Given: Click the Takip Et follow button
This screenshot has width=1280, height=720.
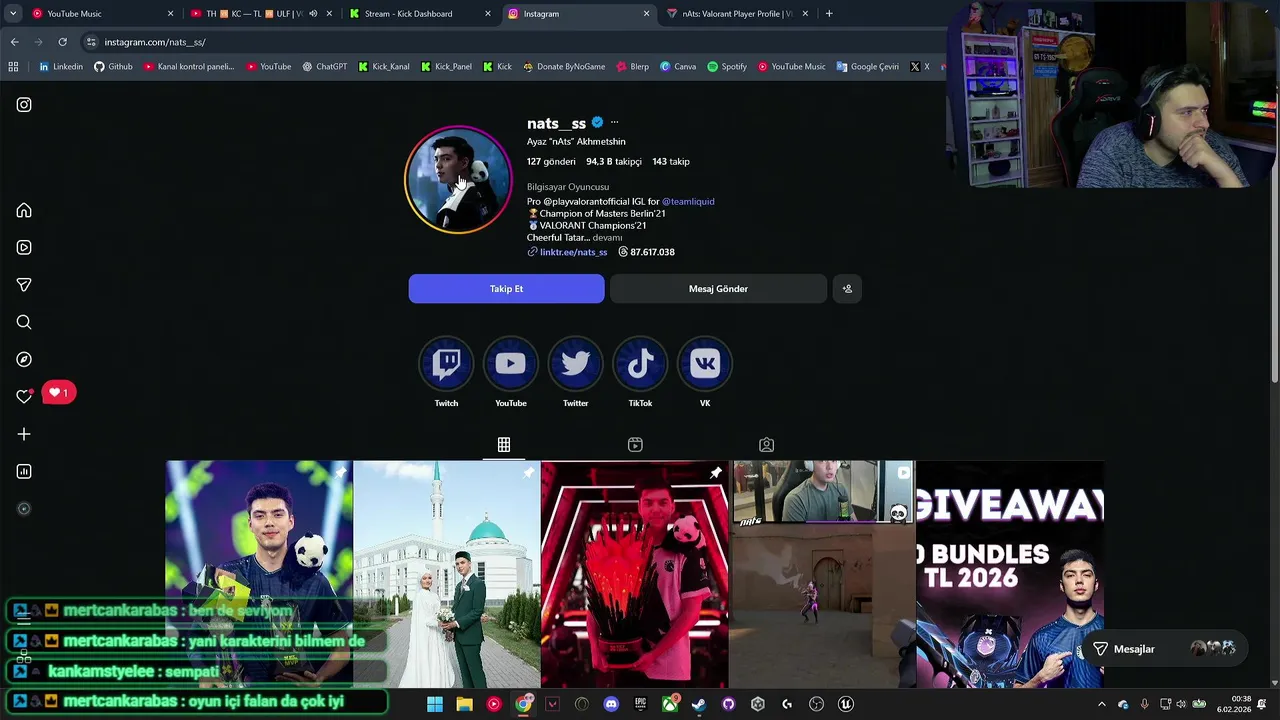Looking at the screenshot, I should tap(506, 289).
